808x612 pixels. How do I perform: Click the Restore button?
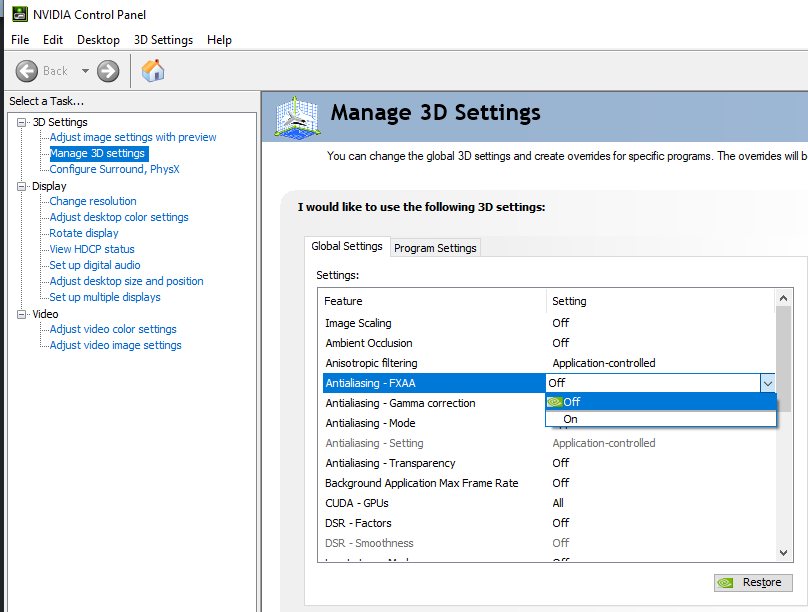click(x=753, y=583)
